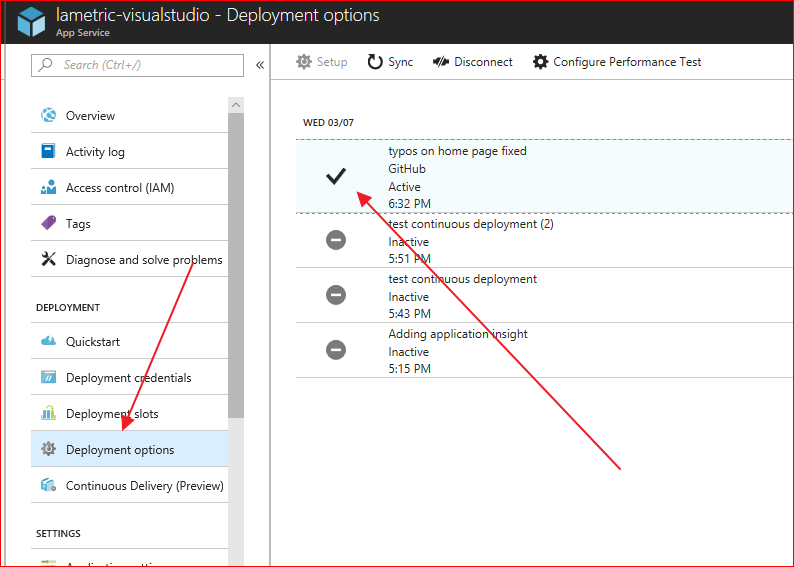
Task: Click Diagnose and solve problems wrench icon
Action: pos(48,260)
